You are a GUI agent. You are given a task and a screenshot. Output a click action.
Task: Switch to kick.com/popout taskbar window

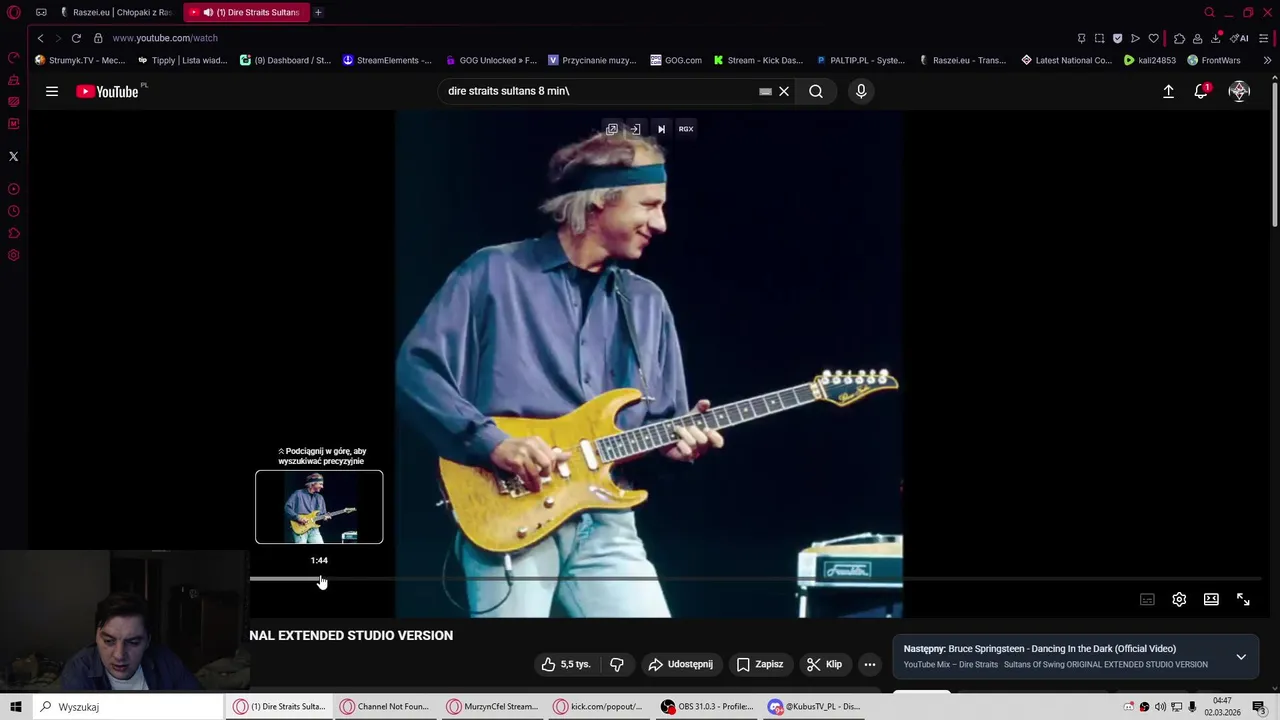tap(599, 707)
